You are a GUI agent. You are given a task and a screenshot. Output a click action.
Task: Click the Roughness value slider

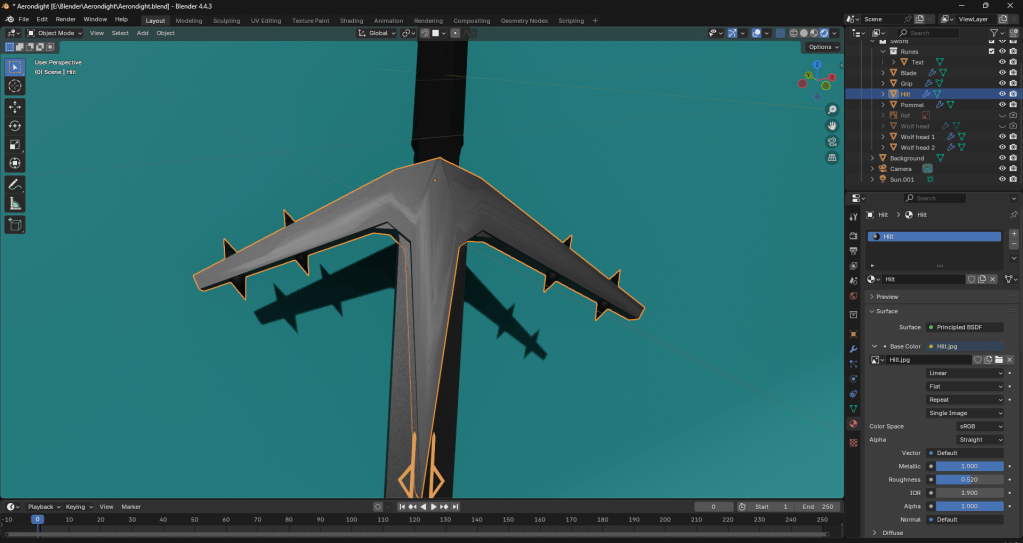(966, 479)
